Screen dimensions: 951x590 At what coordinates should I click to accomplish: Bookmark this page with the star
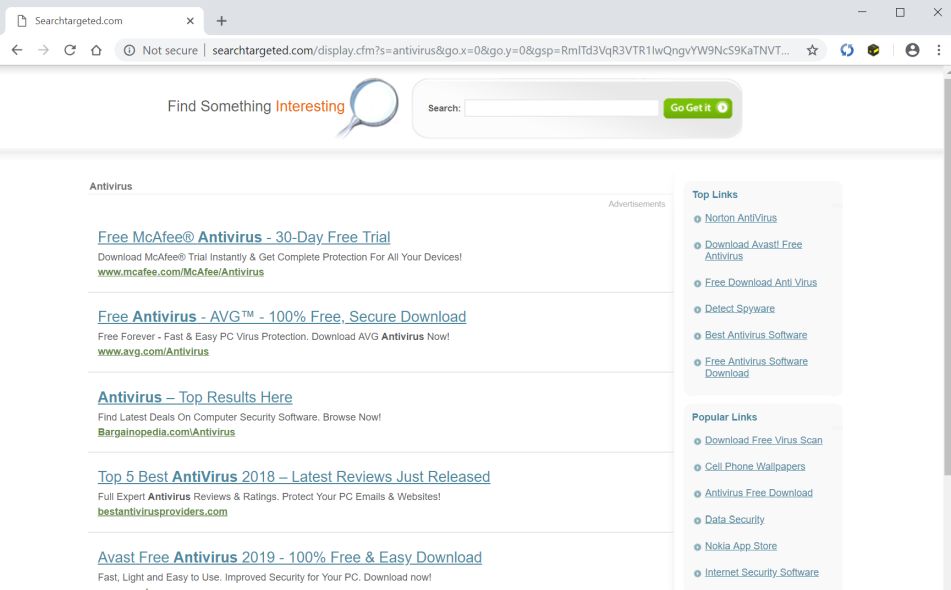tap(812, 50)
